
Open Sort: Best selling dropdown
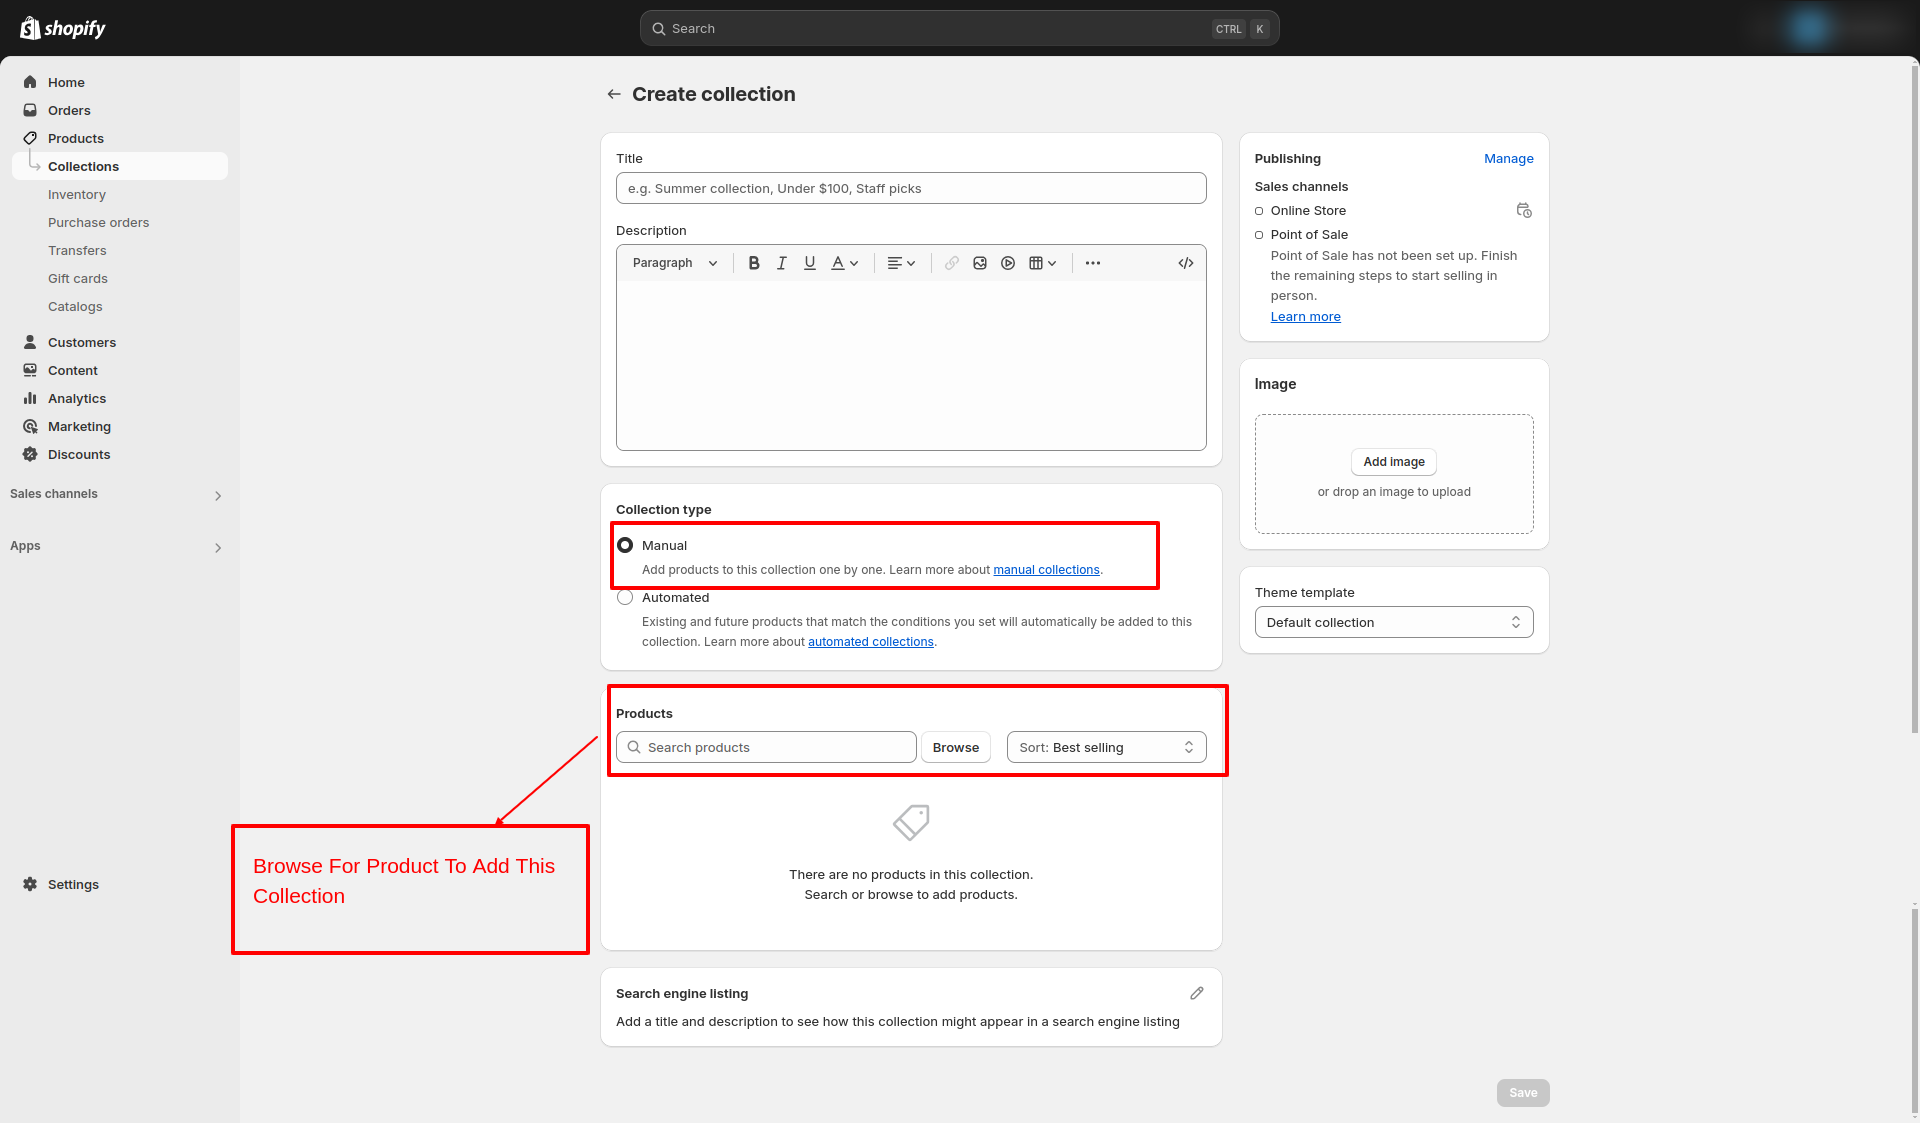[x=1106, y=747]
